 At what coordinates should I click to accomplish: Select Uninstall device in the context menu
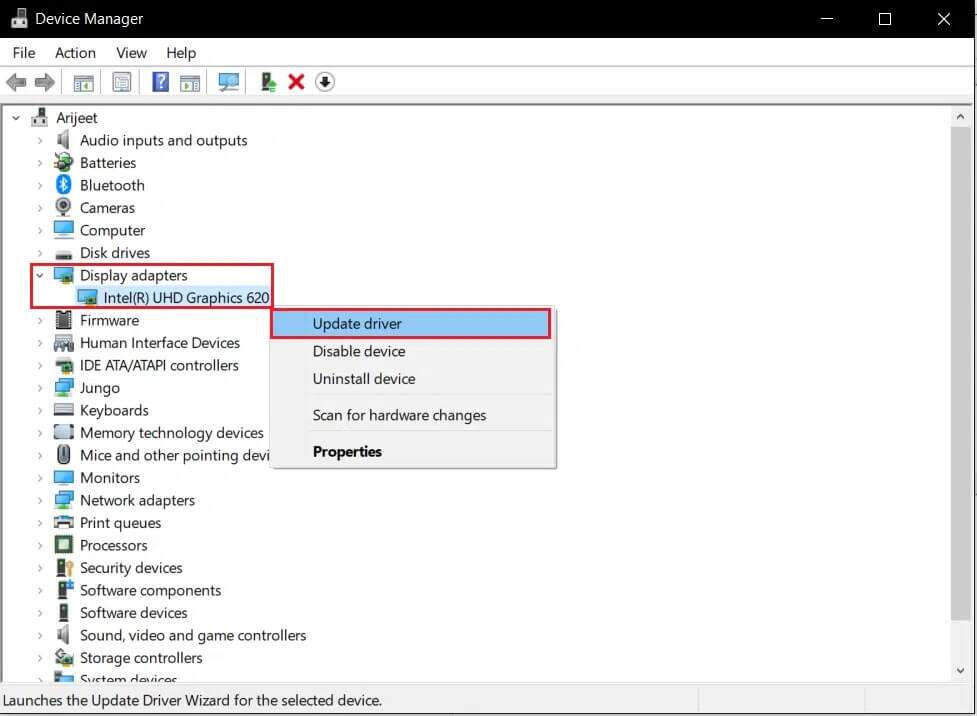pyautogui.click(x=363, y=379)
